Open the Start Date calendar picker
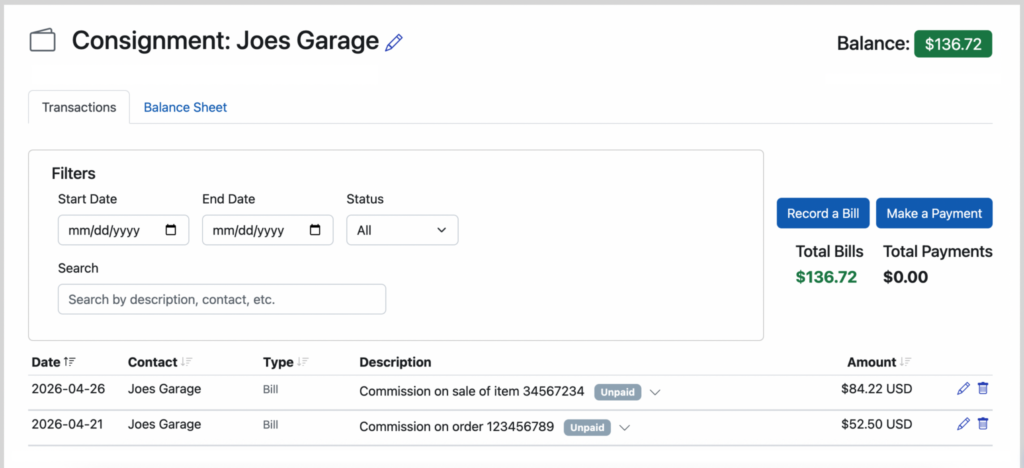Viewport: 1024px width, 468px height. coord(171,230)
